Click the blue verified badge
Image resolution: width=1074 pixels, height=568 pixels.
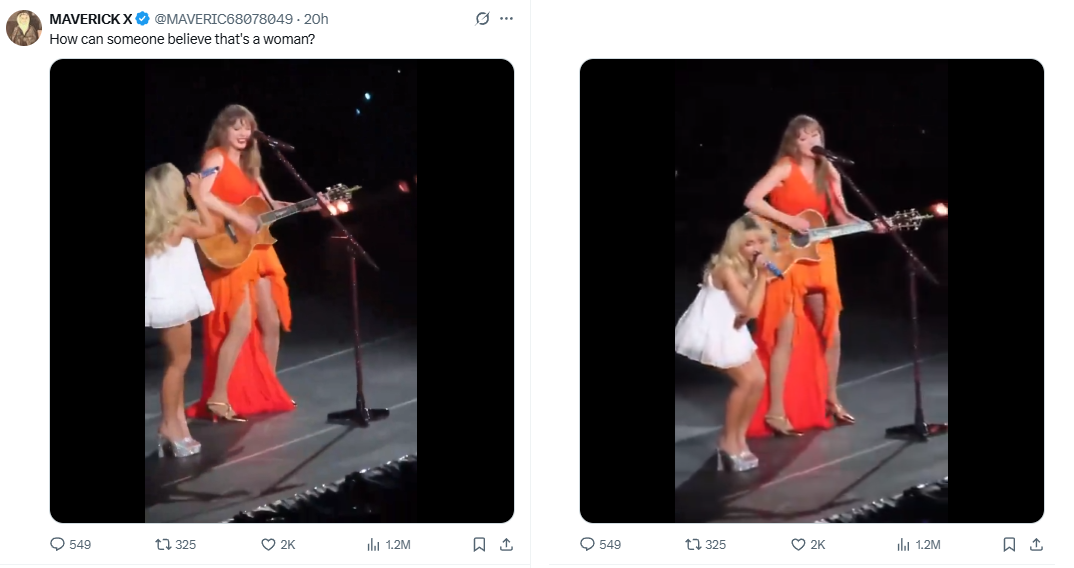click(x=142, y=19)
